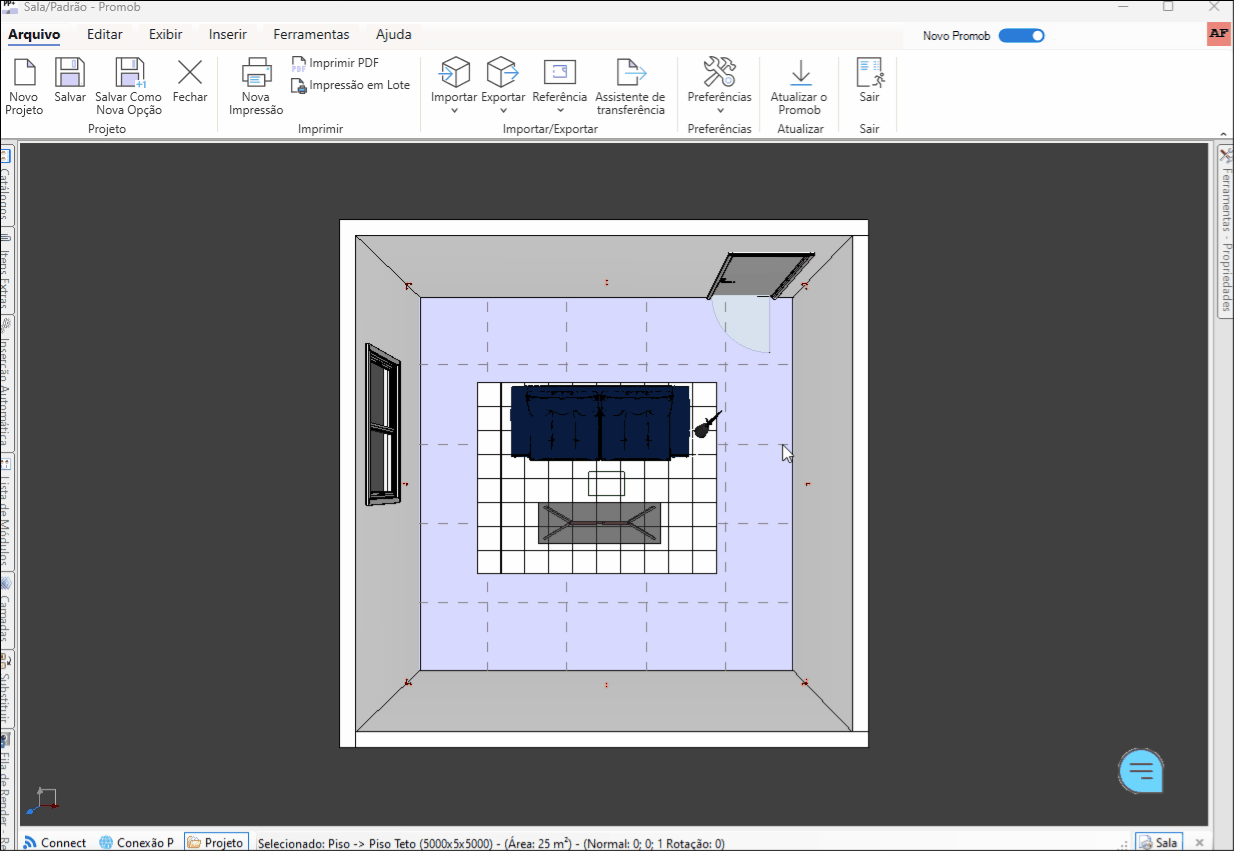Screen dimensions: 1234x851
Task: Select the coffee table on the rug
Action: (599, 523)
